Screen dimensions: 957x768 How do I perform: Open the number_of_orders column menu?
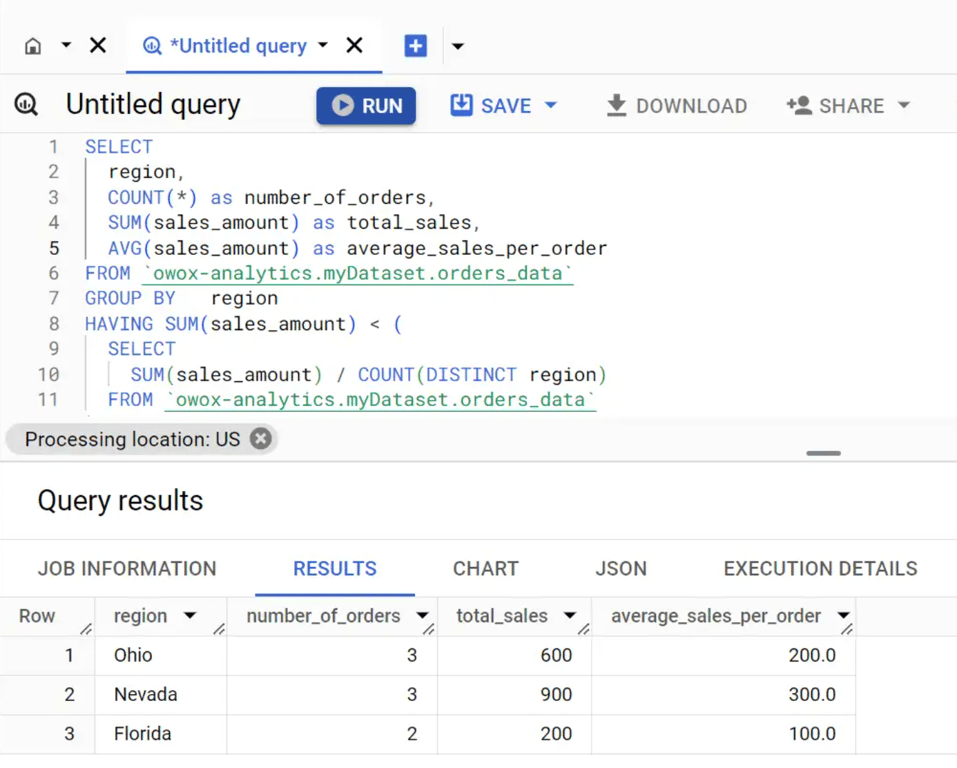[422, 615]
